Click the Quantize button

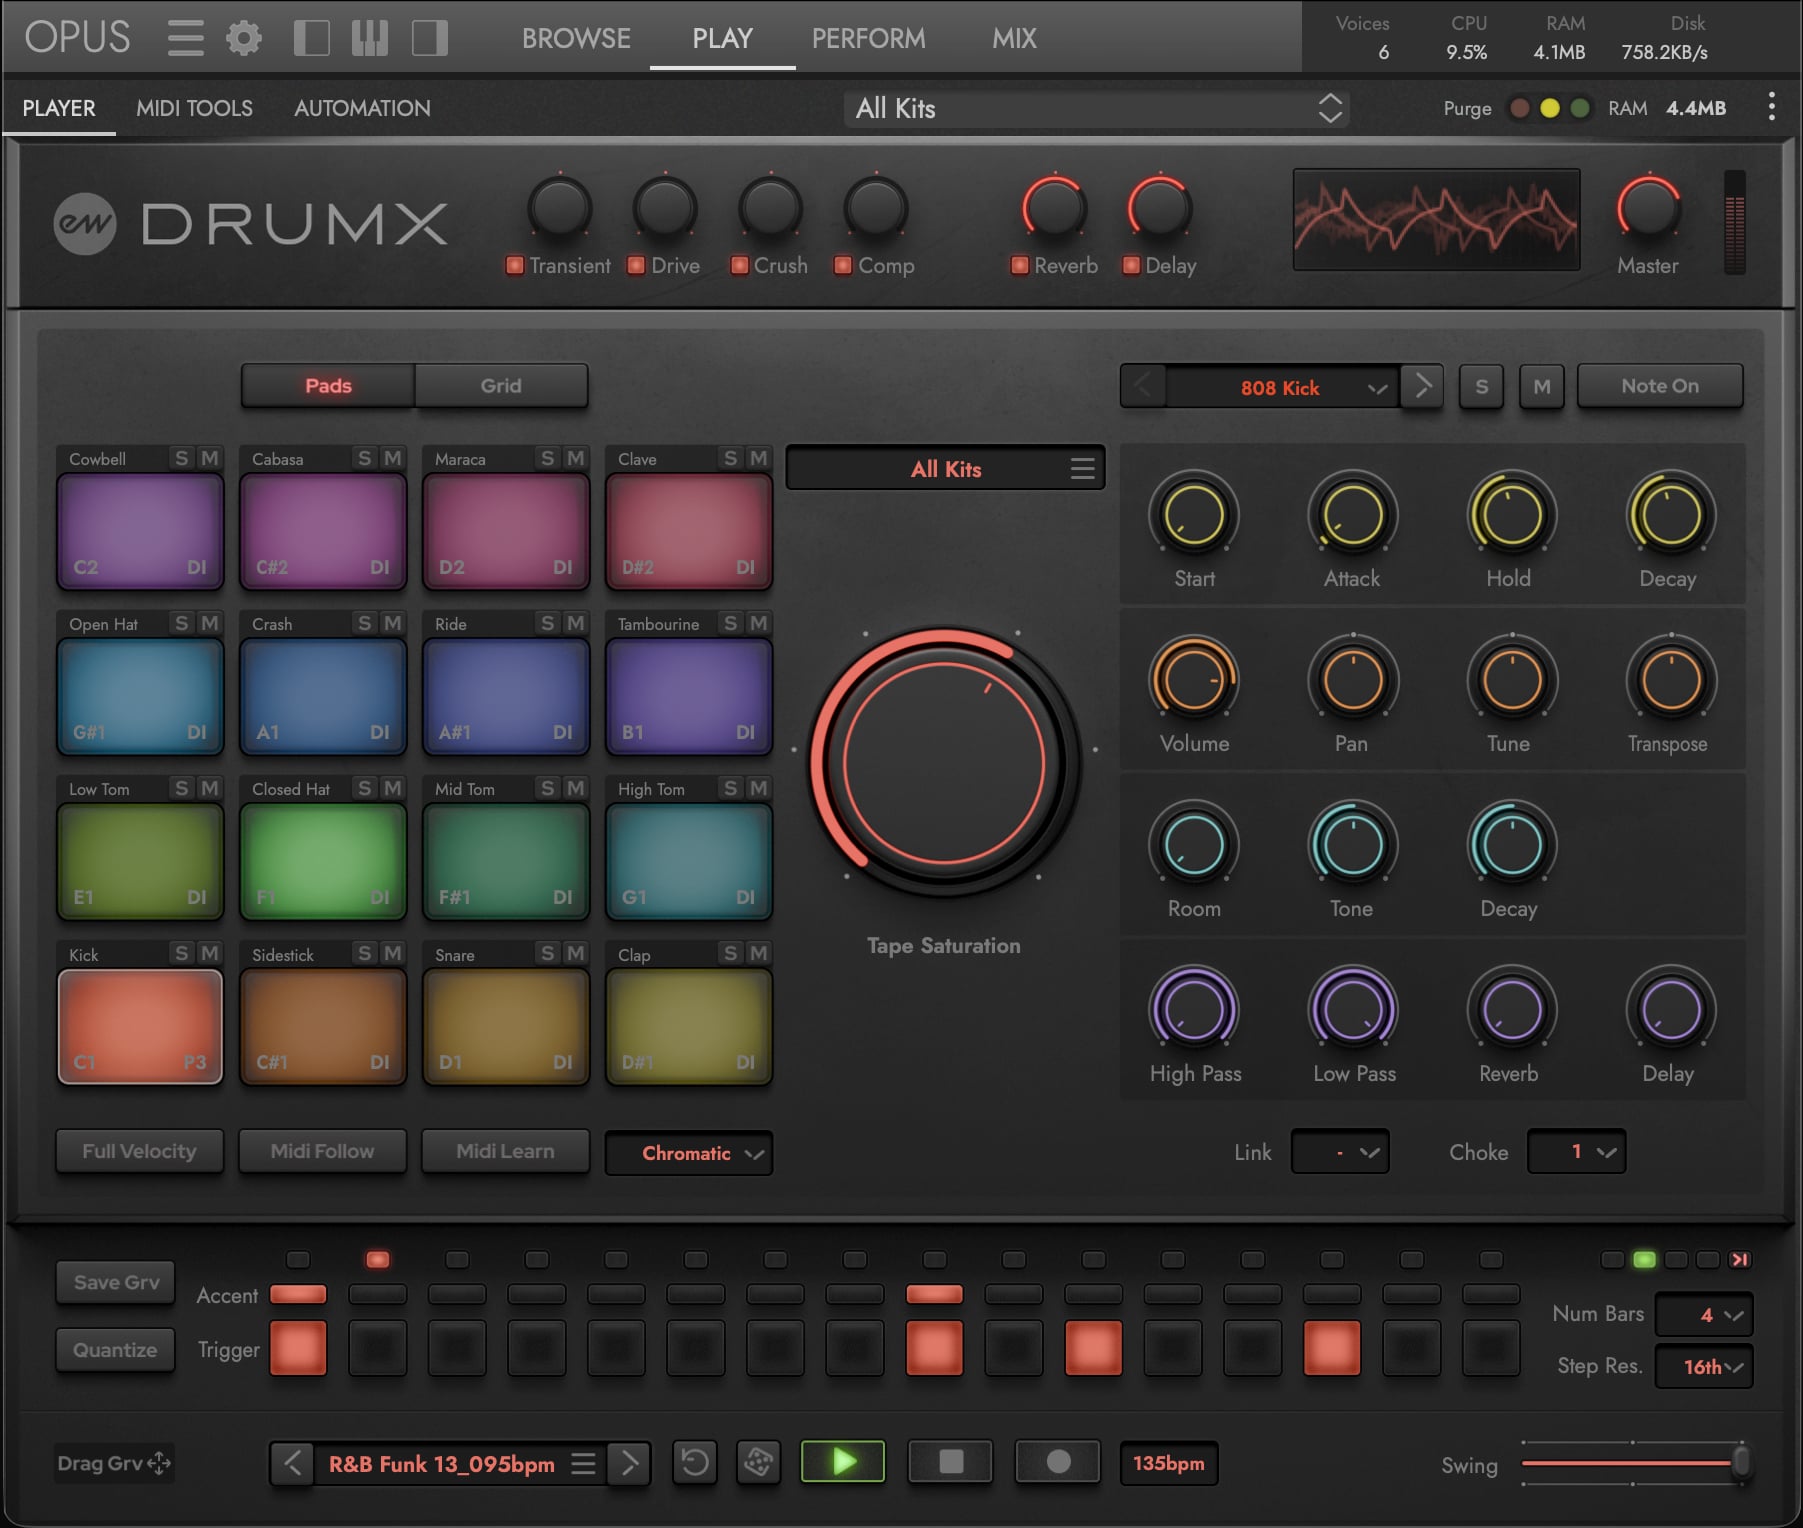coord(116,1350)
